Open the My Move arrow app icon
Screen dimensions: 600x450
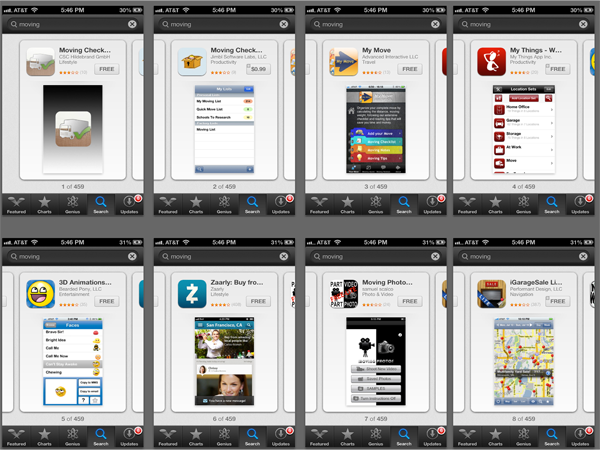(344, 62)
